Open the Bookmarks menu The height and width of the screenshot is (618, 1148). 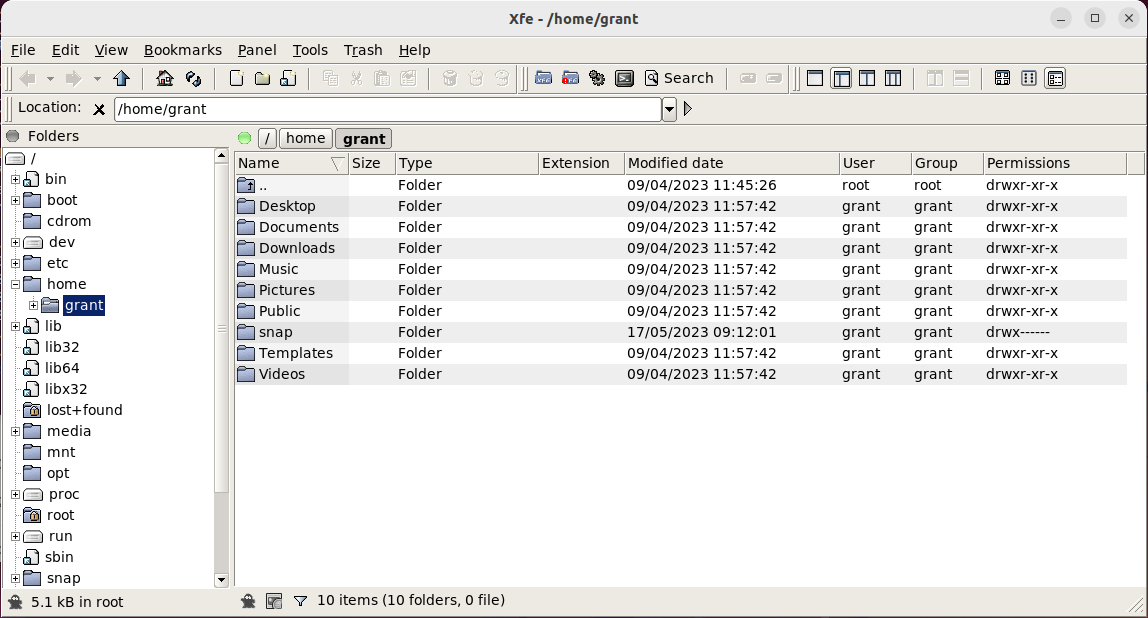click(183, 50)
